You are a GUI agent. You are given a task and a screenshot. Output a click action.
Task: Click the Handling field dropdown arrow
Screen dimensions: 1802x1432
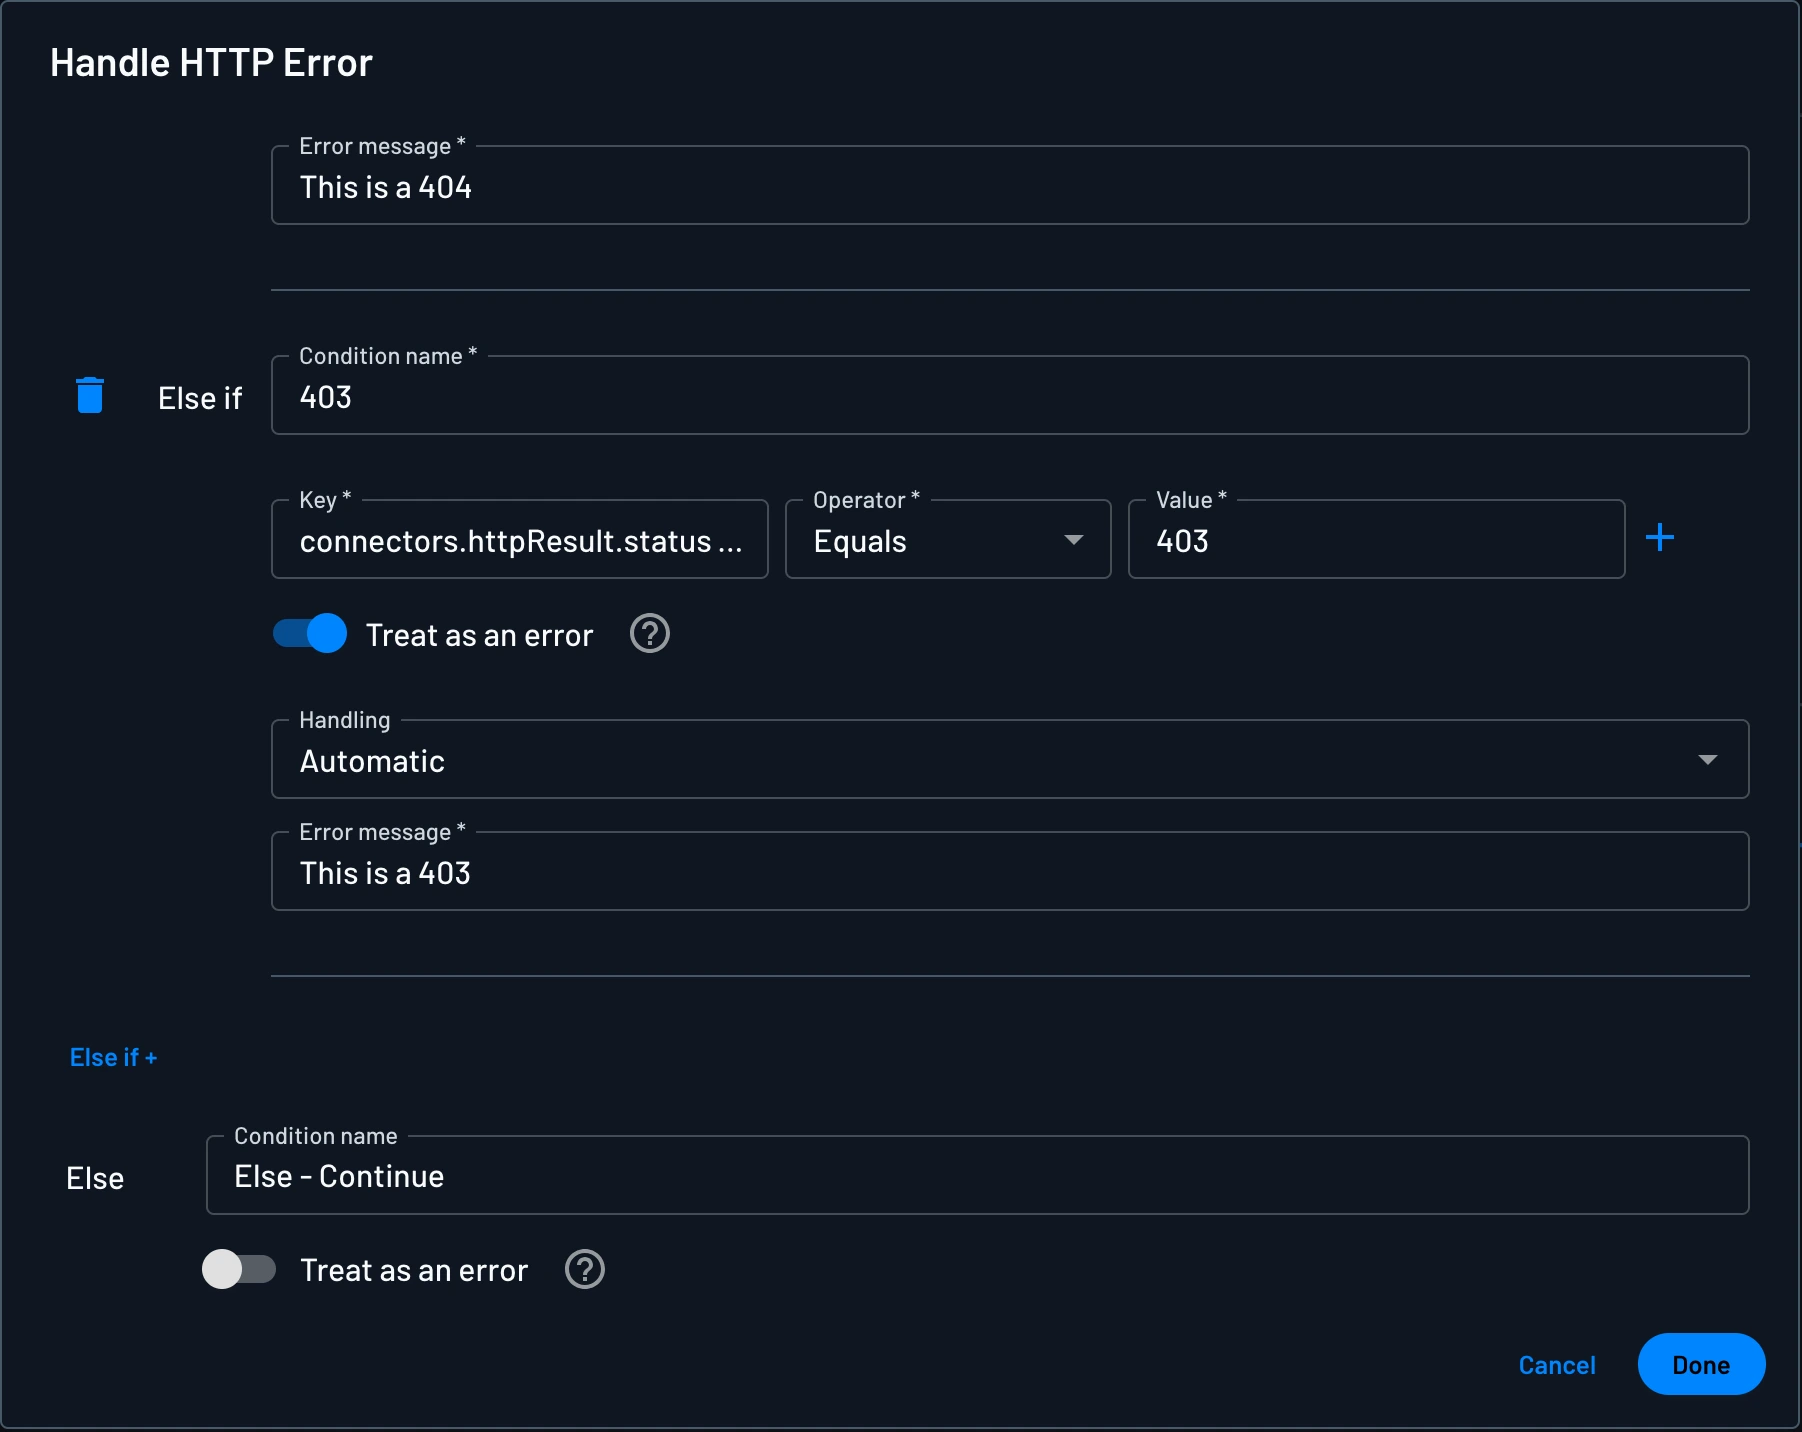(x=1708, y=759)
